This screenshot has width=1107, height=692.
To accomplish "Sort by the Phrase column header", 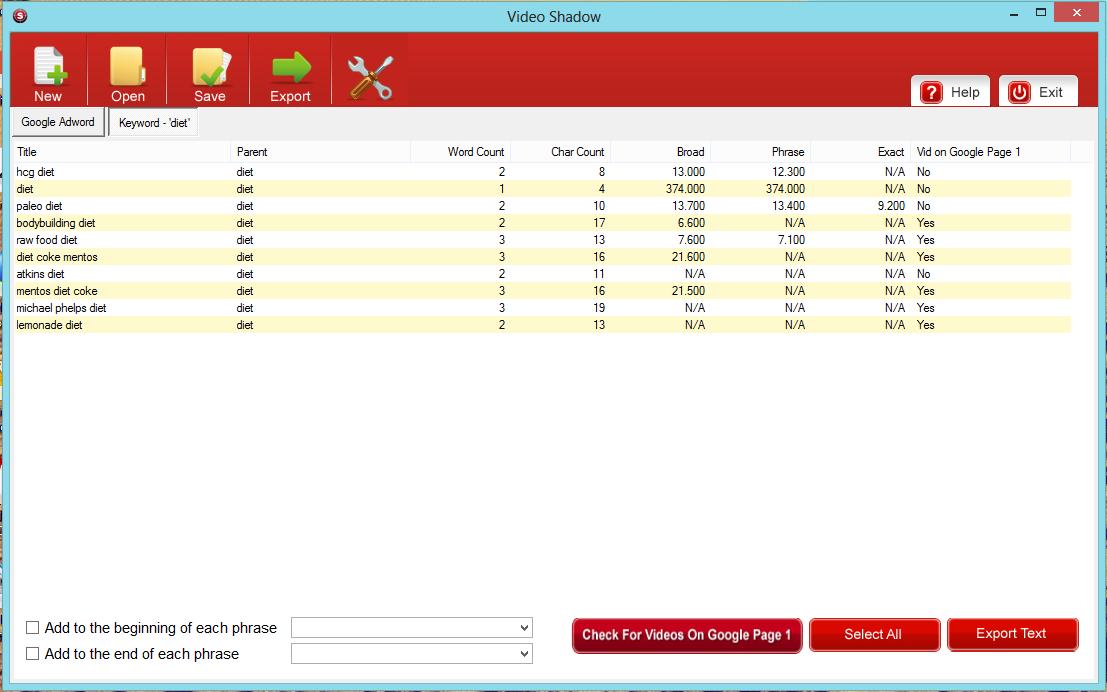I will point(761,152).
